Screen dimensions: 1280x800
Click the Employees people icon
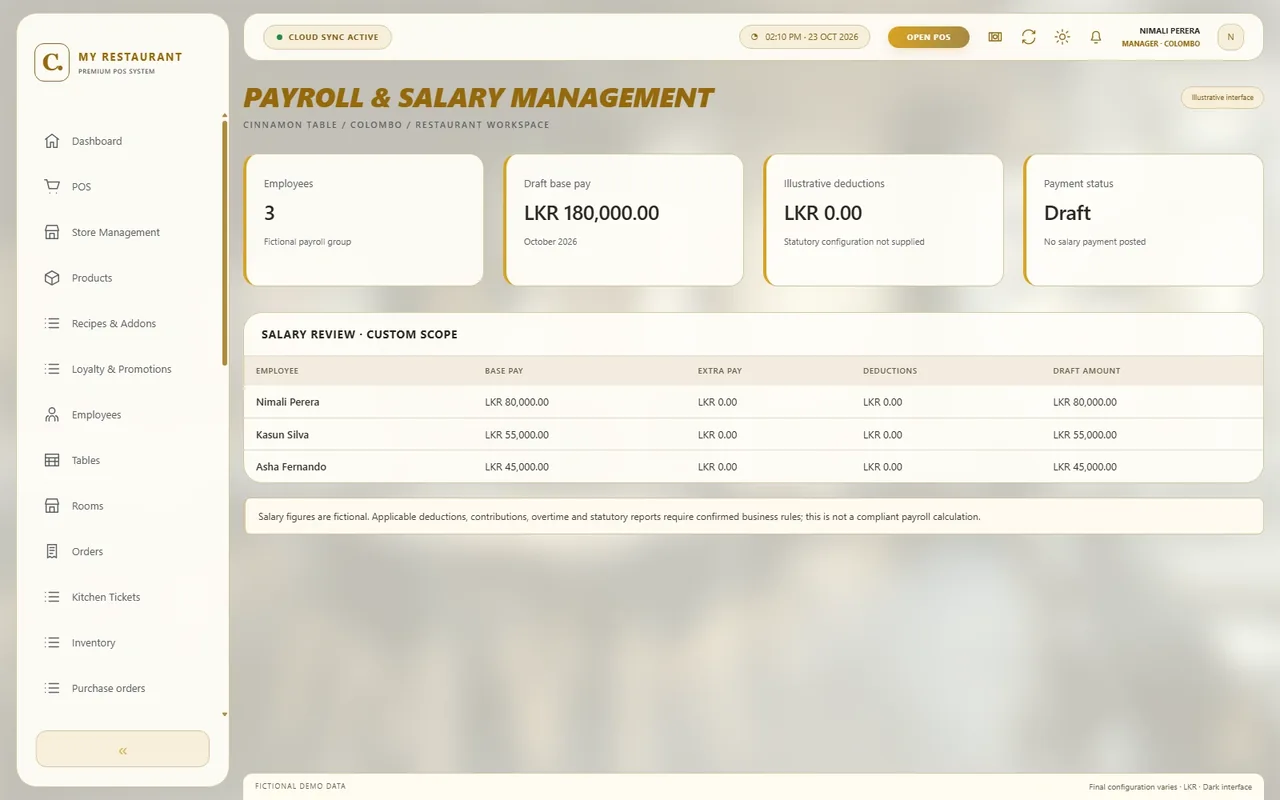pos(52,415)
